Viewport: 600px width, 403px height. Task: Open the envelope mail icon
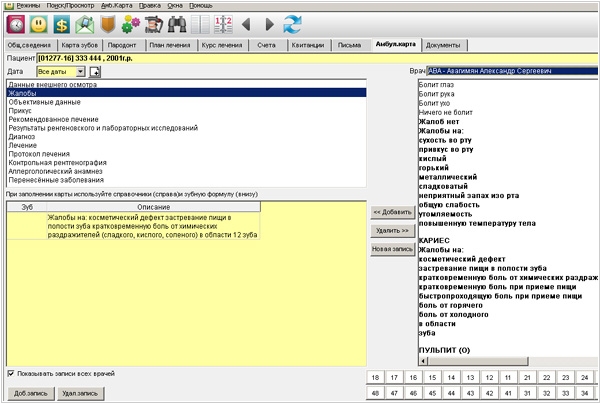click(85, 24)
